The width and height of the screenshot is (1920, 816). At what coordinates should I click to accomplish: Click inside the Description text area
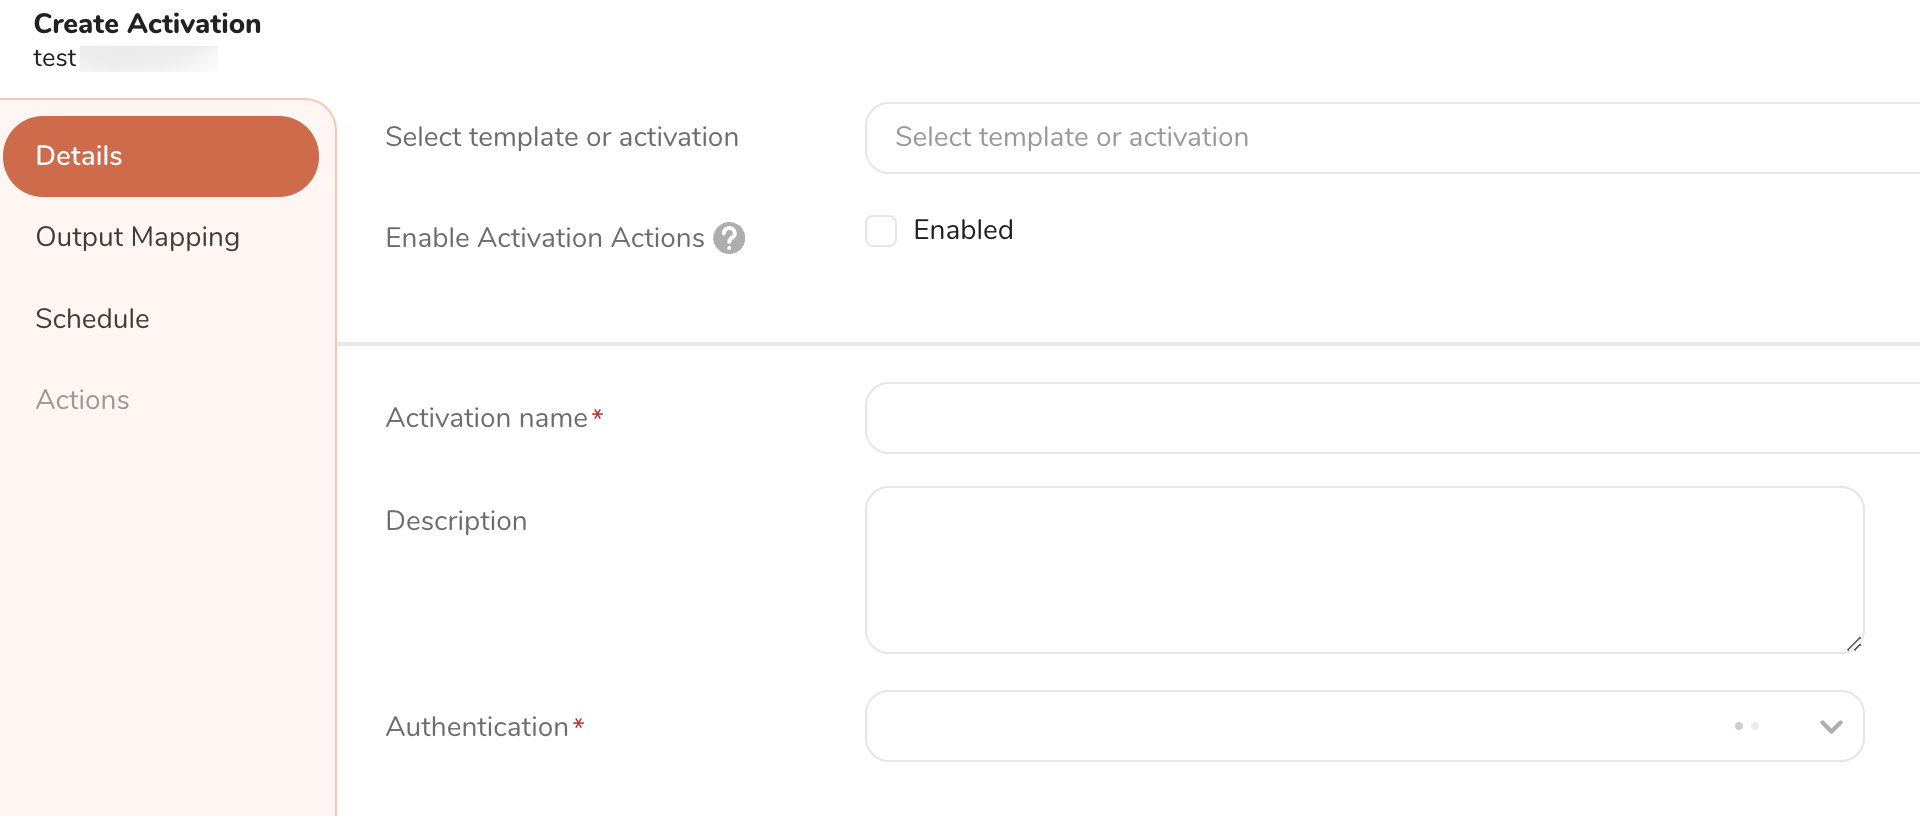pos(1364,570)
